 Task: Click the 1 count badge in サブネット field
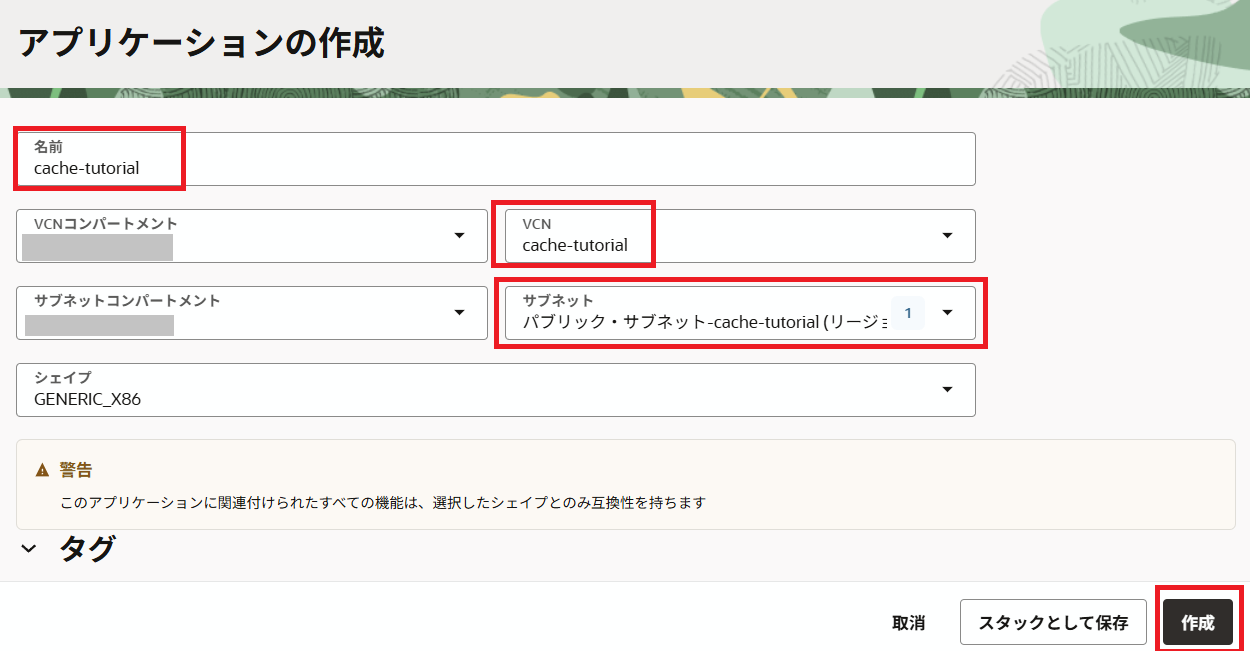pos(908,313)
